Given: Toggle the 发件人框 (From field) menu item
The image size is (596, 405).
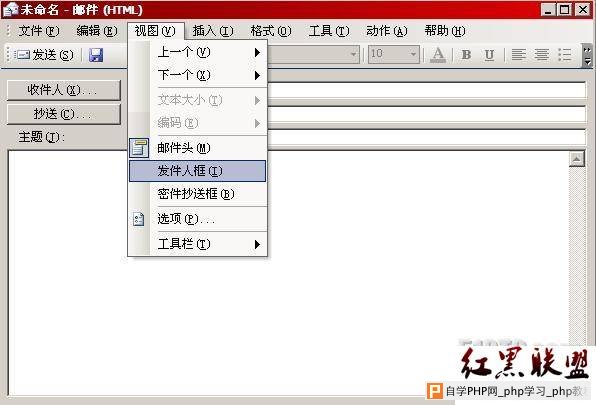Looking at the screenshot, I should [197, 171].
